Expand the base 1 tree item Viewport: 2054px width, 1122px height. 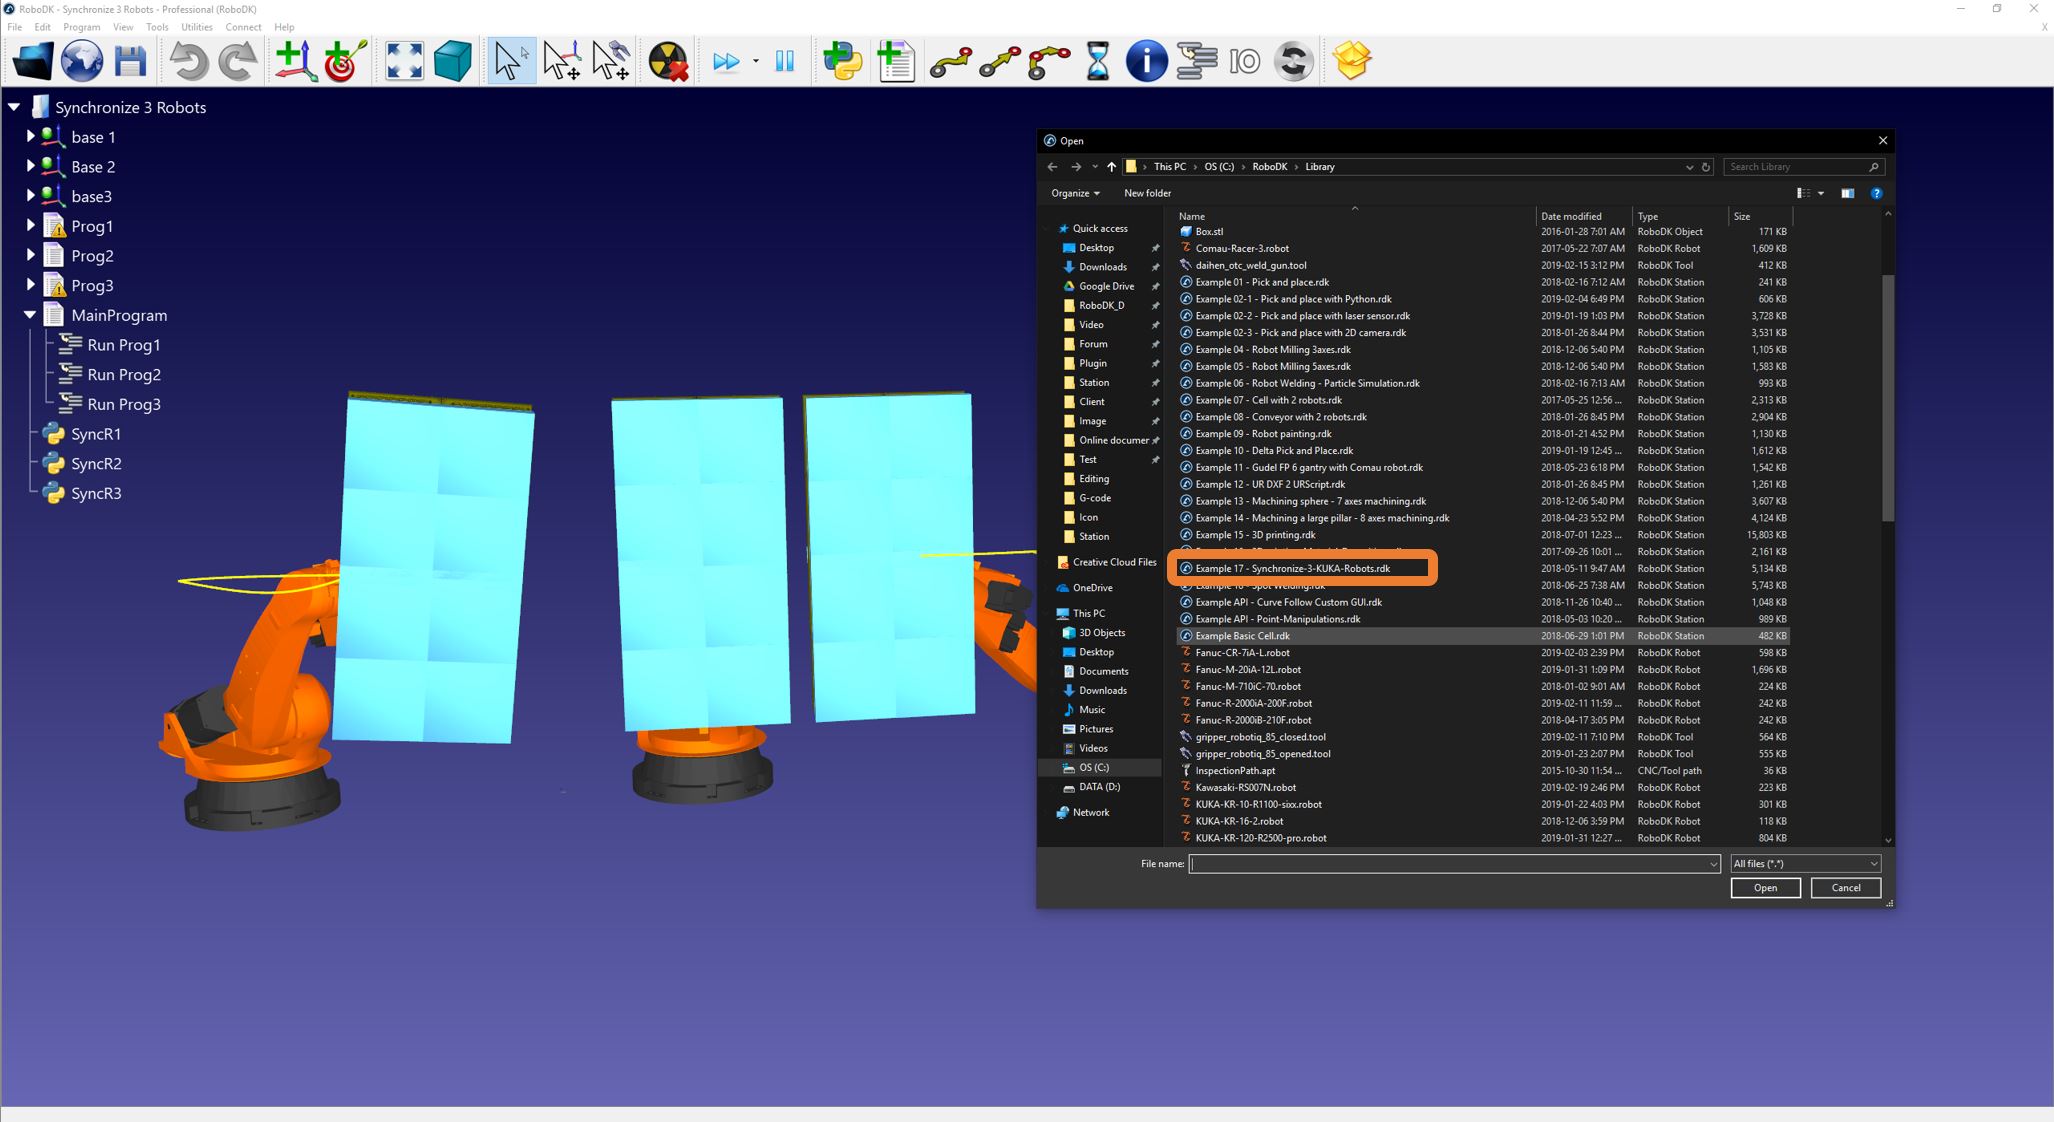point(30,137)
